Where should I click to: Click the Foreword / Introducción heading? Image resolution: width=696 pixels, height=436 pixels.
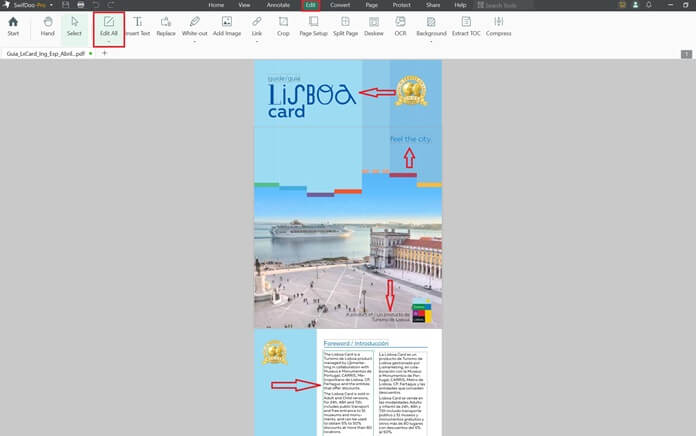(x=356, y=343)
